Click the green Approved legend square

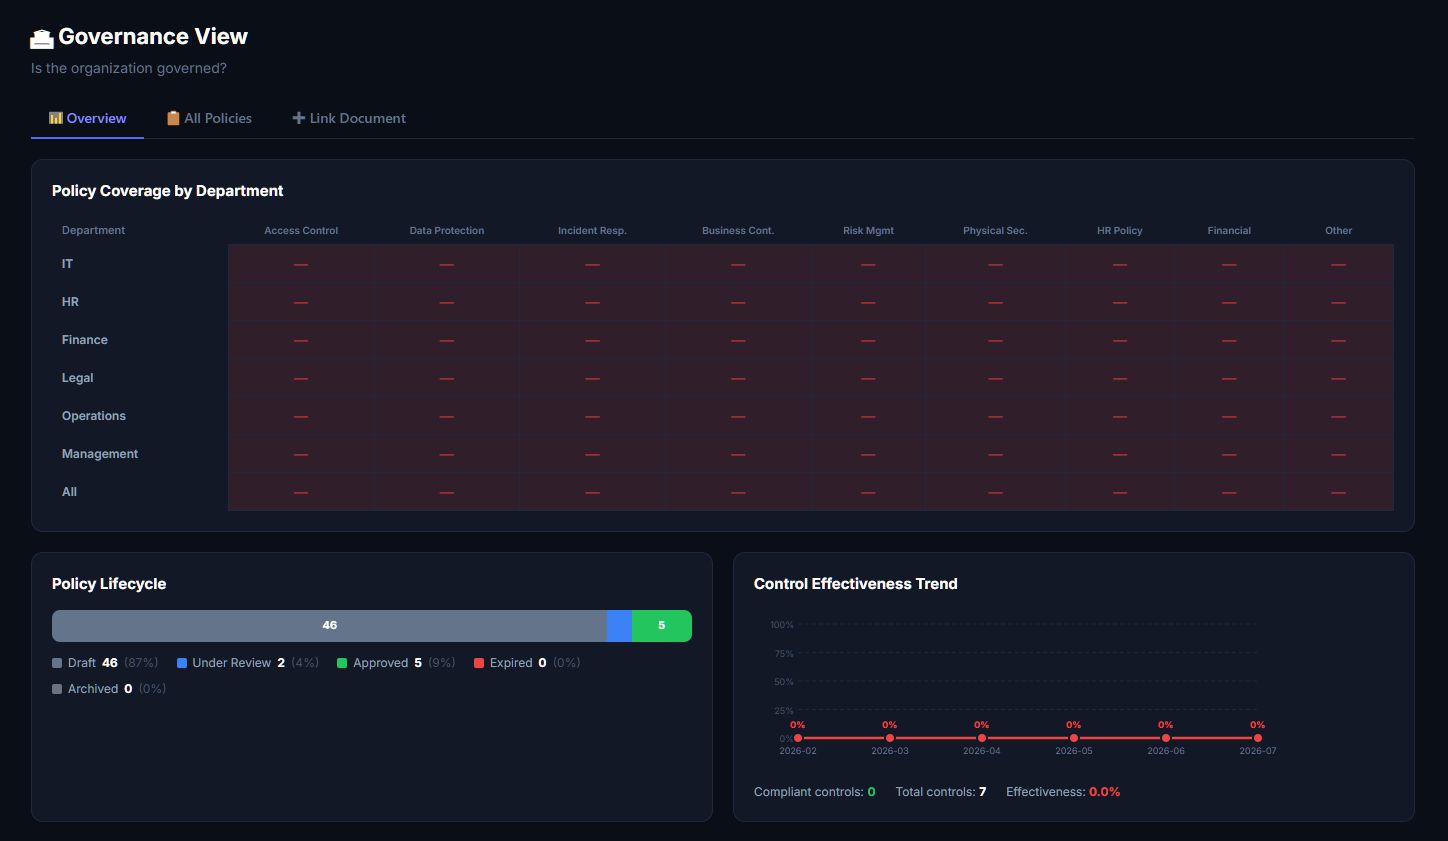tap(342, 663)
